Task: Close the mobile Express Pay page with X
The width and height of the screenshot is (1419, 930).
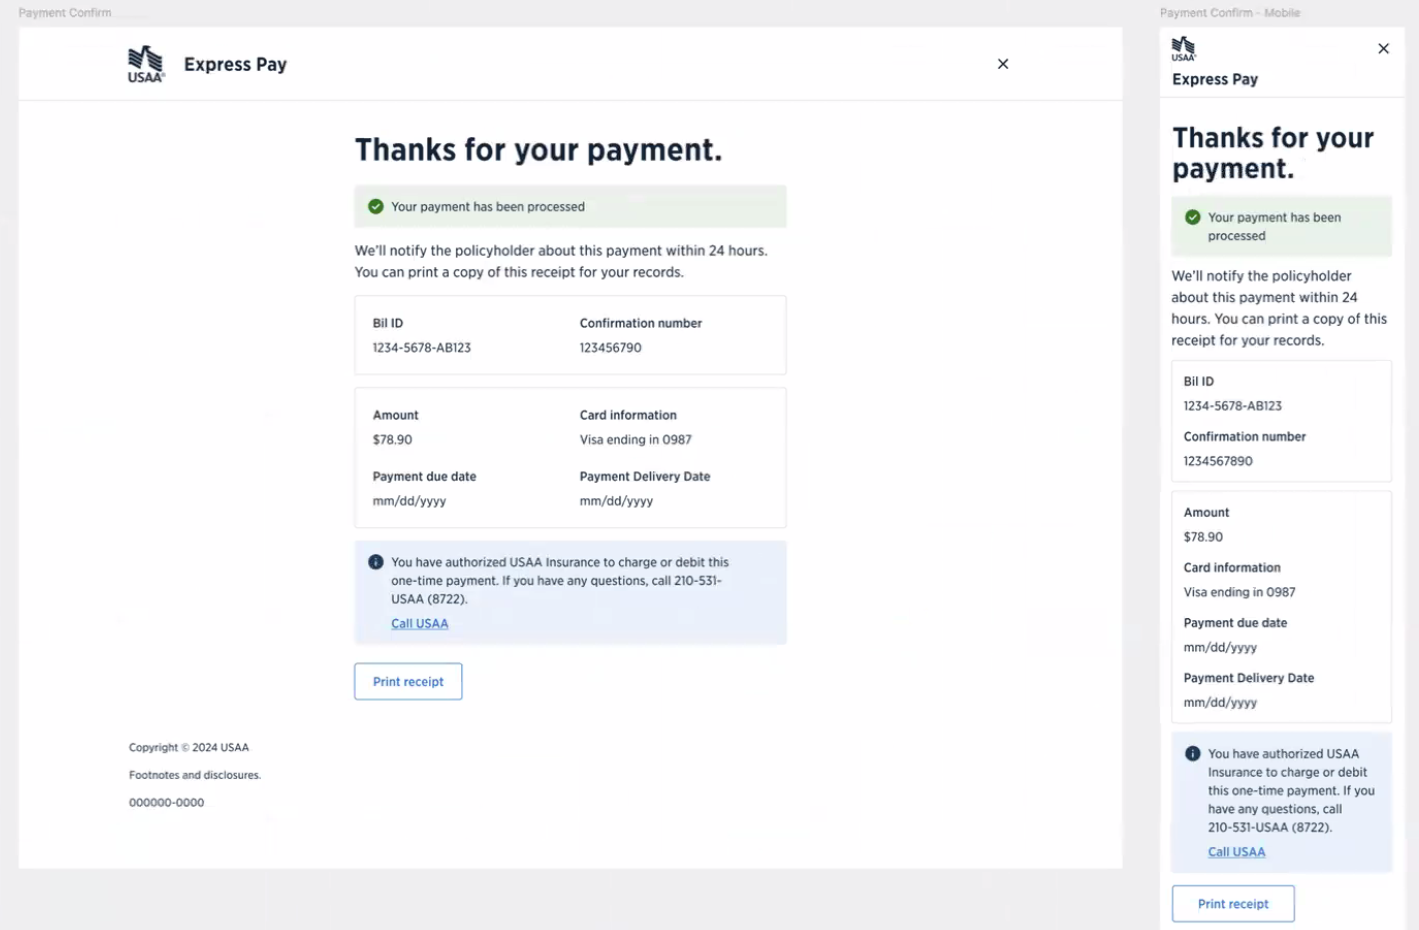Action: coord(1383,49)
